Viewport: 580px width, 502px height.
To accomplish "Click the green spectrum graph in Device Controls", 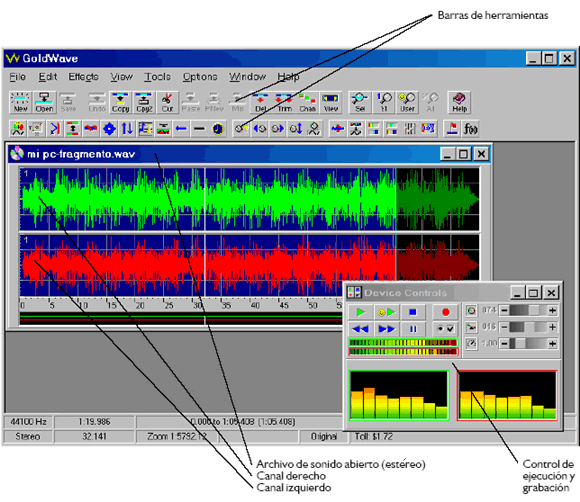I will click(399, 395).
